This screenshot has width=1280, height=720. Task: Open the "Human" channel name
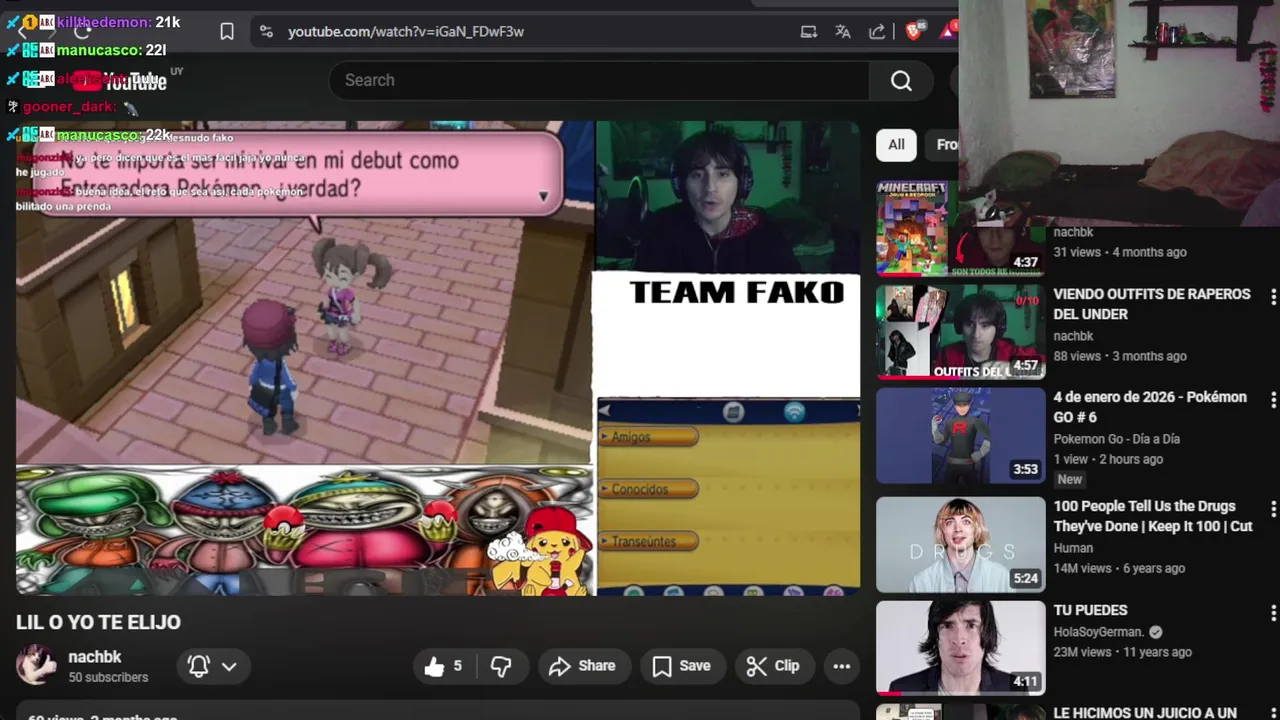point(1073,548)
